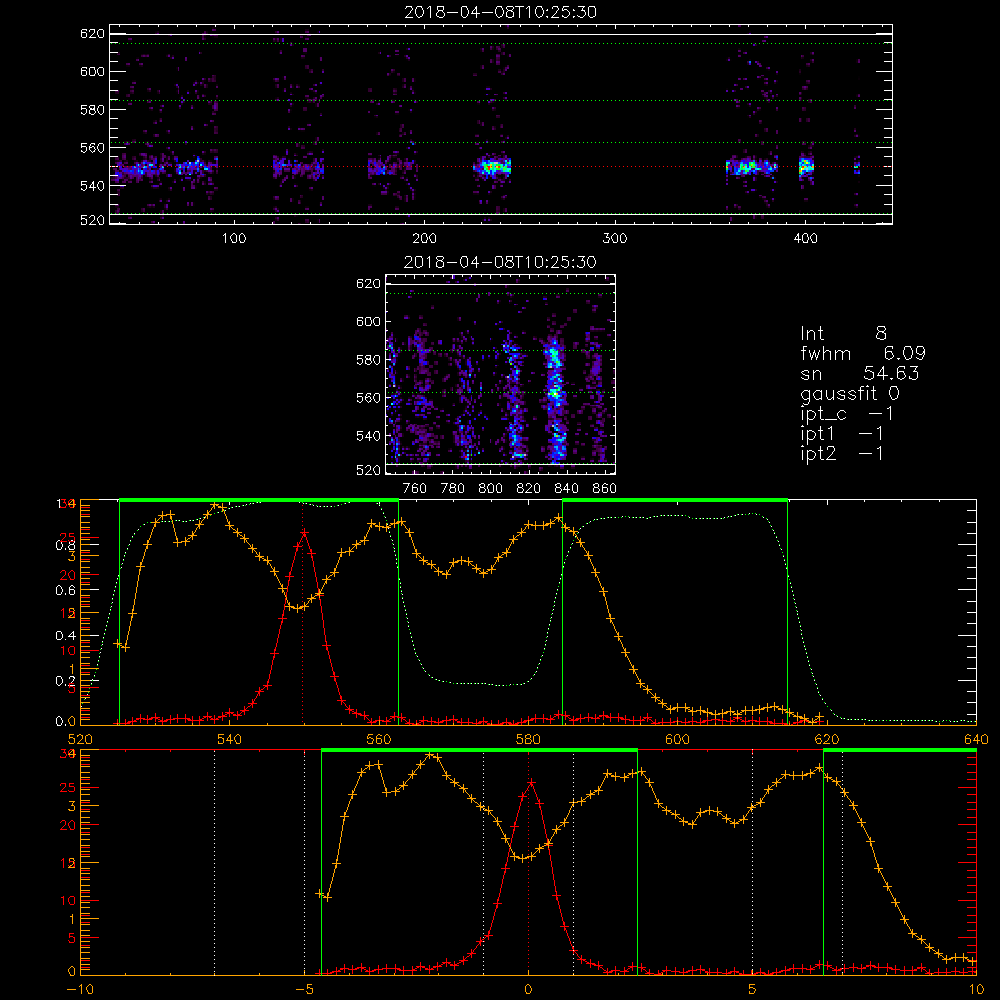Click the 0.8 y-axis label on profile plot

pos(65,545)
